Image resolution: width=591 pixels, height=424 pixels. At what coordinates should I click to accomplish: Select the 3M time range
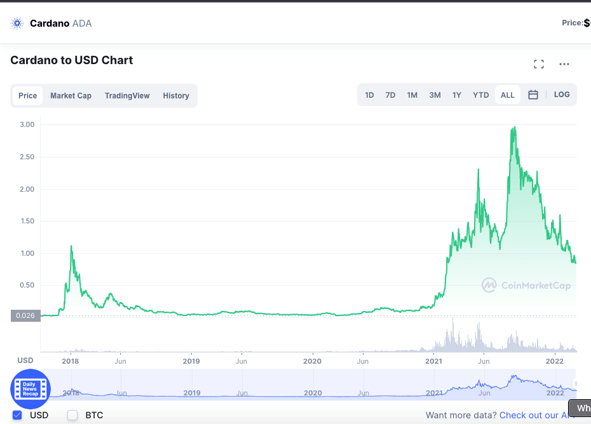pos(435,95)
